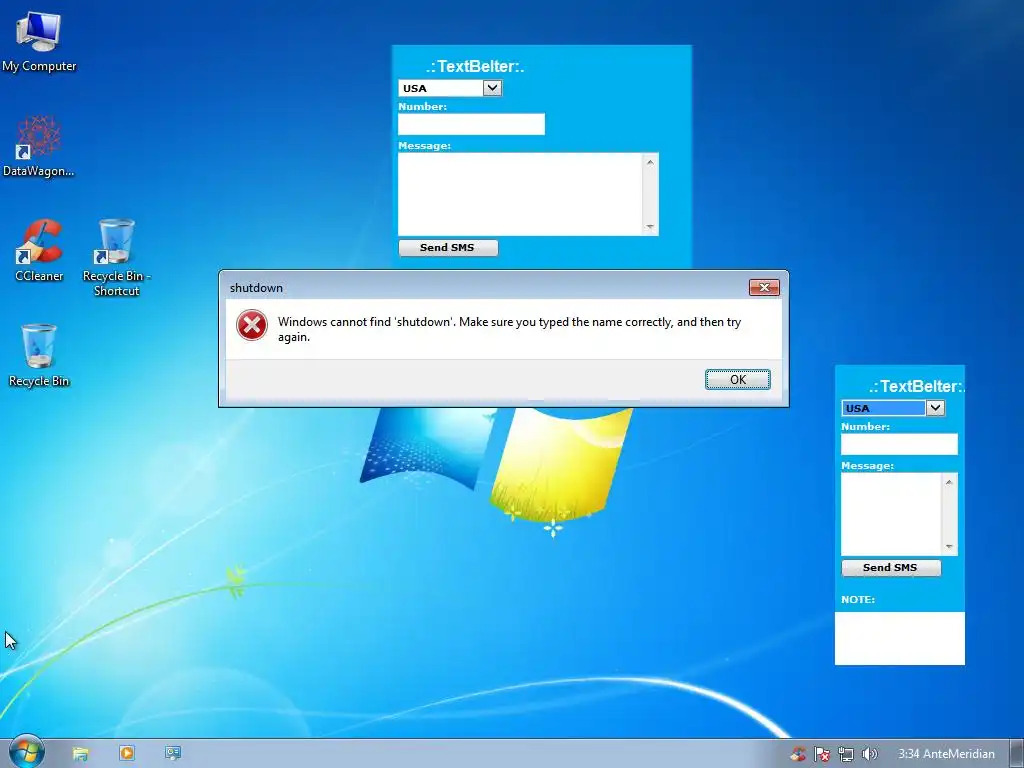Viewport: 1024px width, 768px height.
Task: Click scroll up arrow in top TextBelter message box
Action: [x=650, y=162]
